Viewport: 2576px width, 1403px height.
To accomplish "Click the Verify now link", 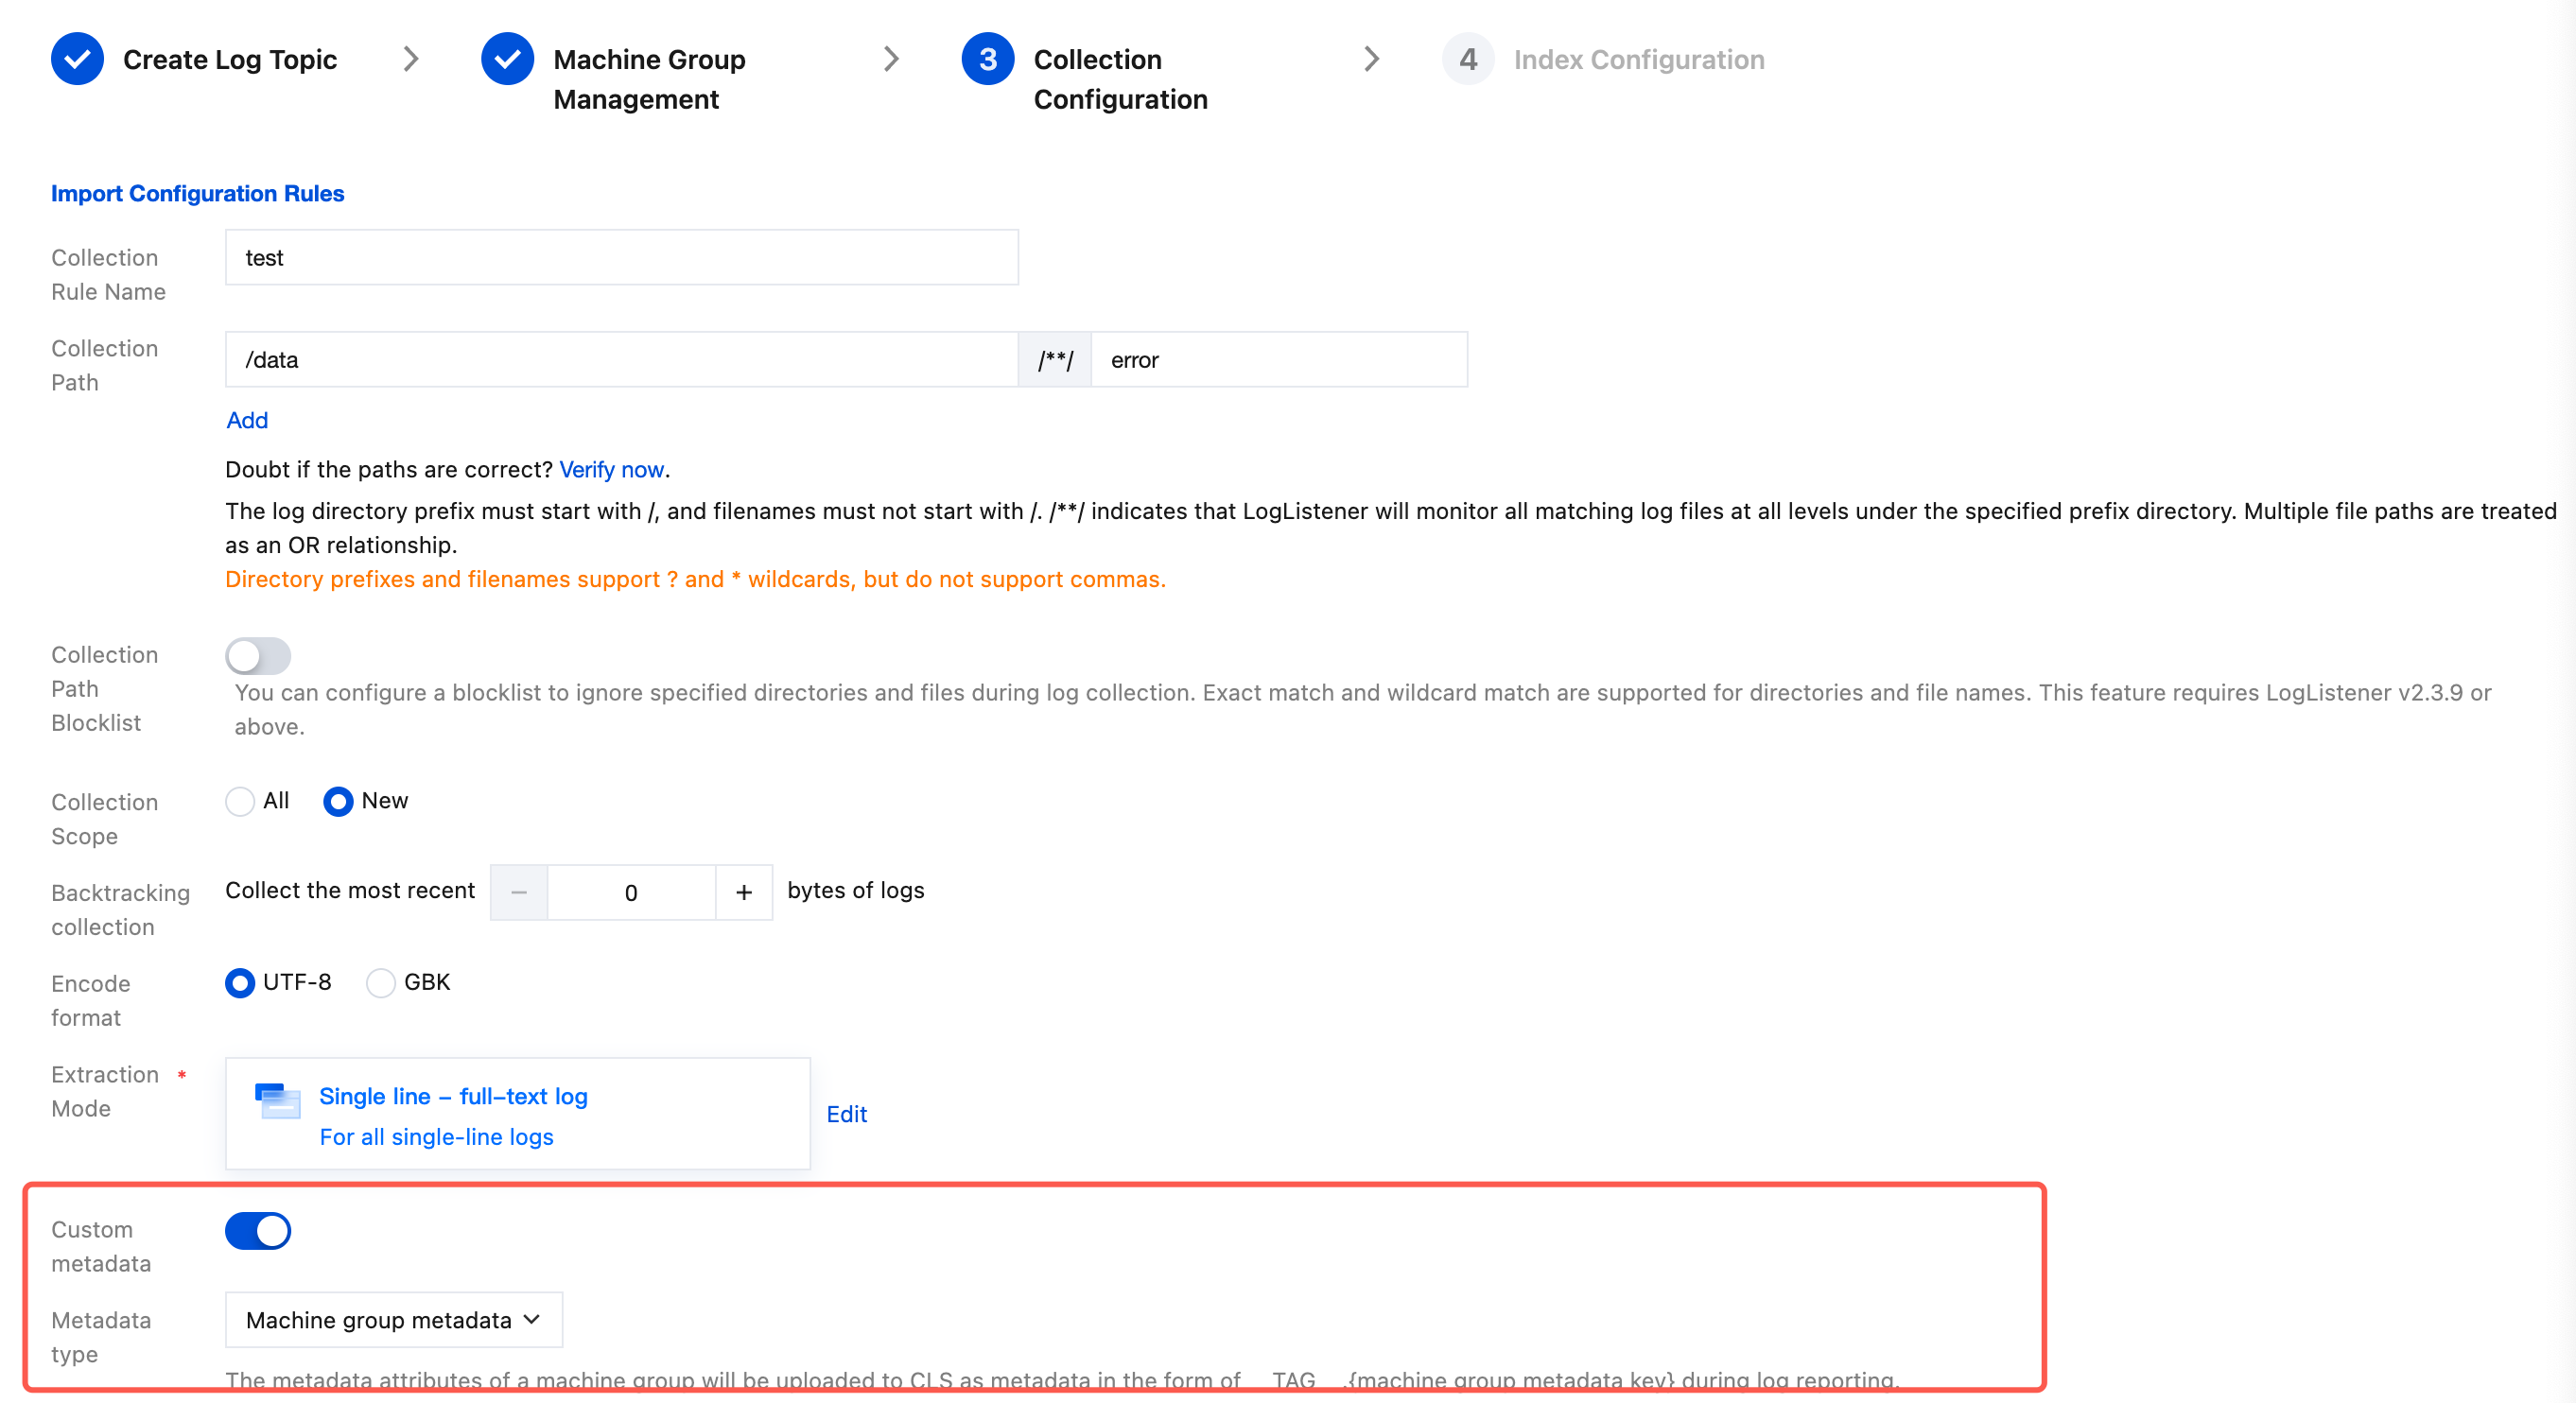I will click(611, 469).
